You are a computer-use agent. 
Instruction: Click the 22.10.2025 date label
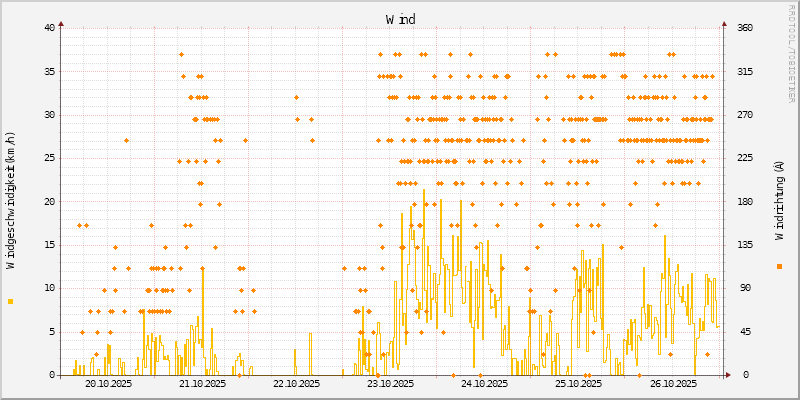click(296, 384)
